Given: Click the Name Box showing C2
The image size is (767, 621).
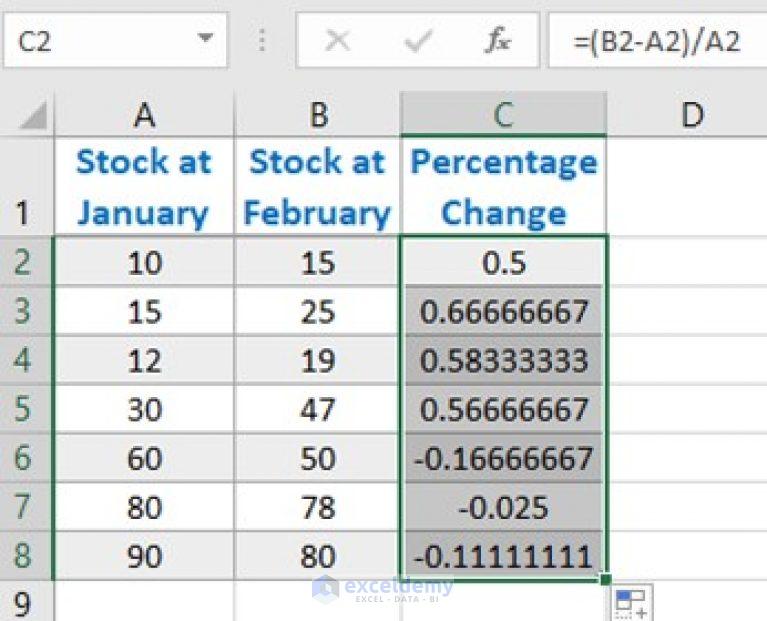Looking at the screenshot, I should [115, 40].
